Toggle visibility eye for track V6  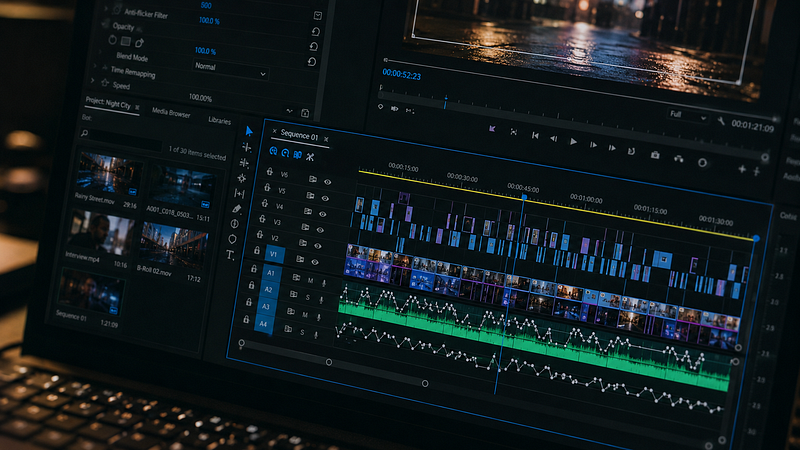coord(327,182)
